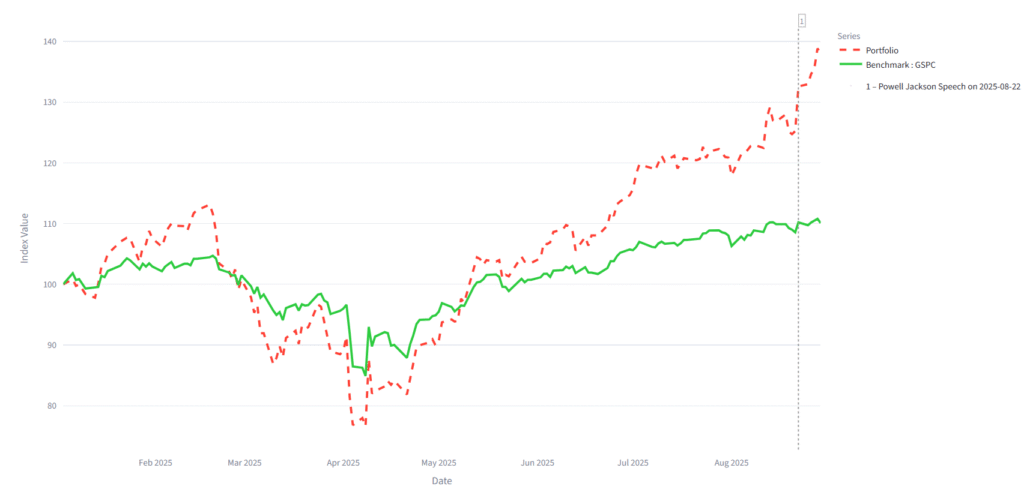Click the Date axis title
Image resolution: width=1024 pixels, height=489 pixels.
click(x=441, y=481)
